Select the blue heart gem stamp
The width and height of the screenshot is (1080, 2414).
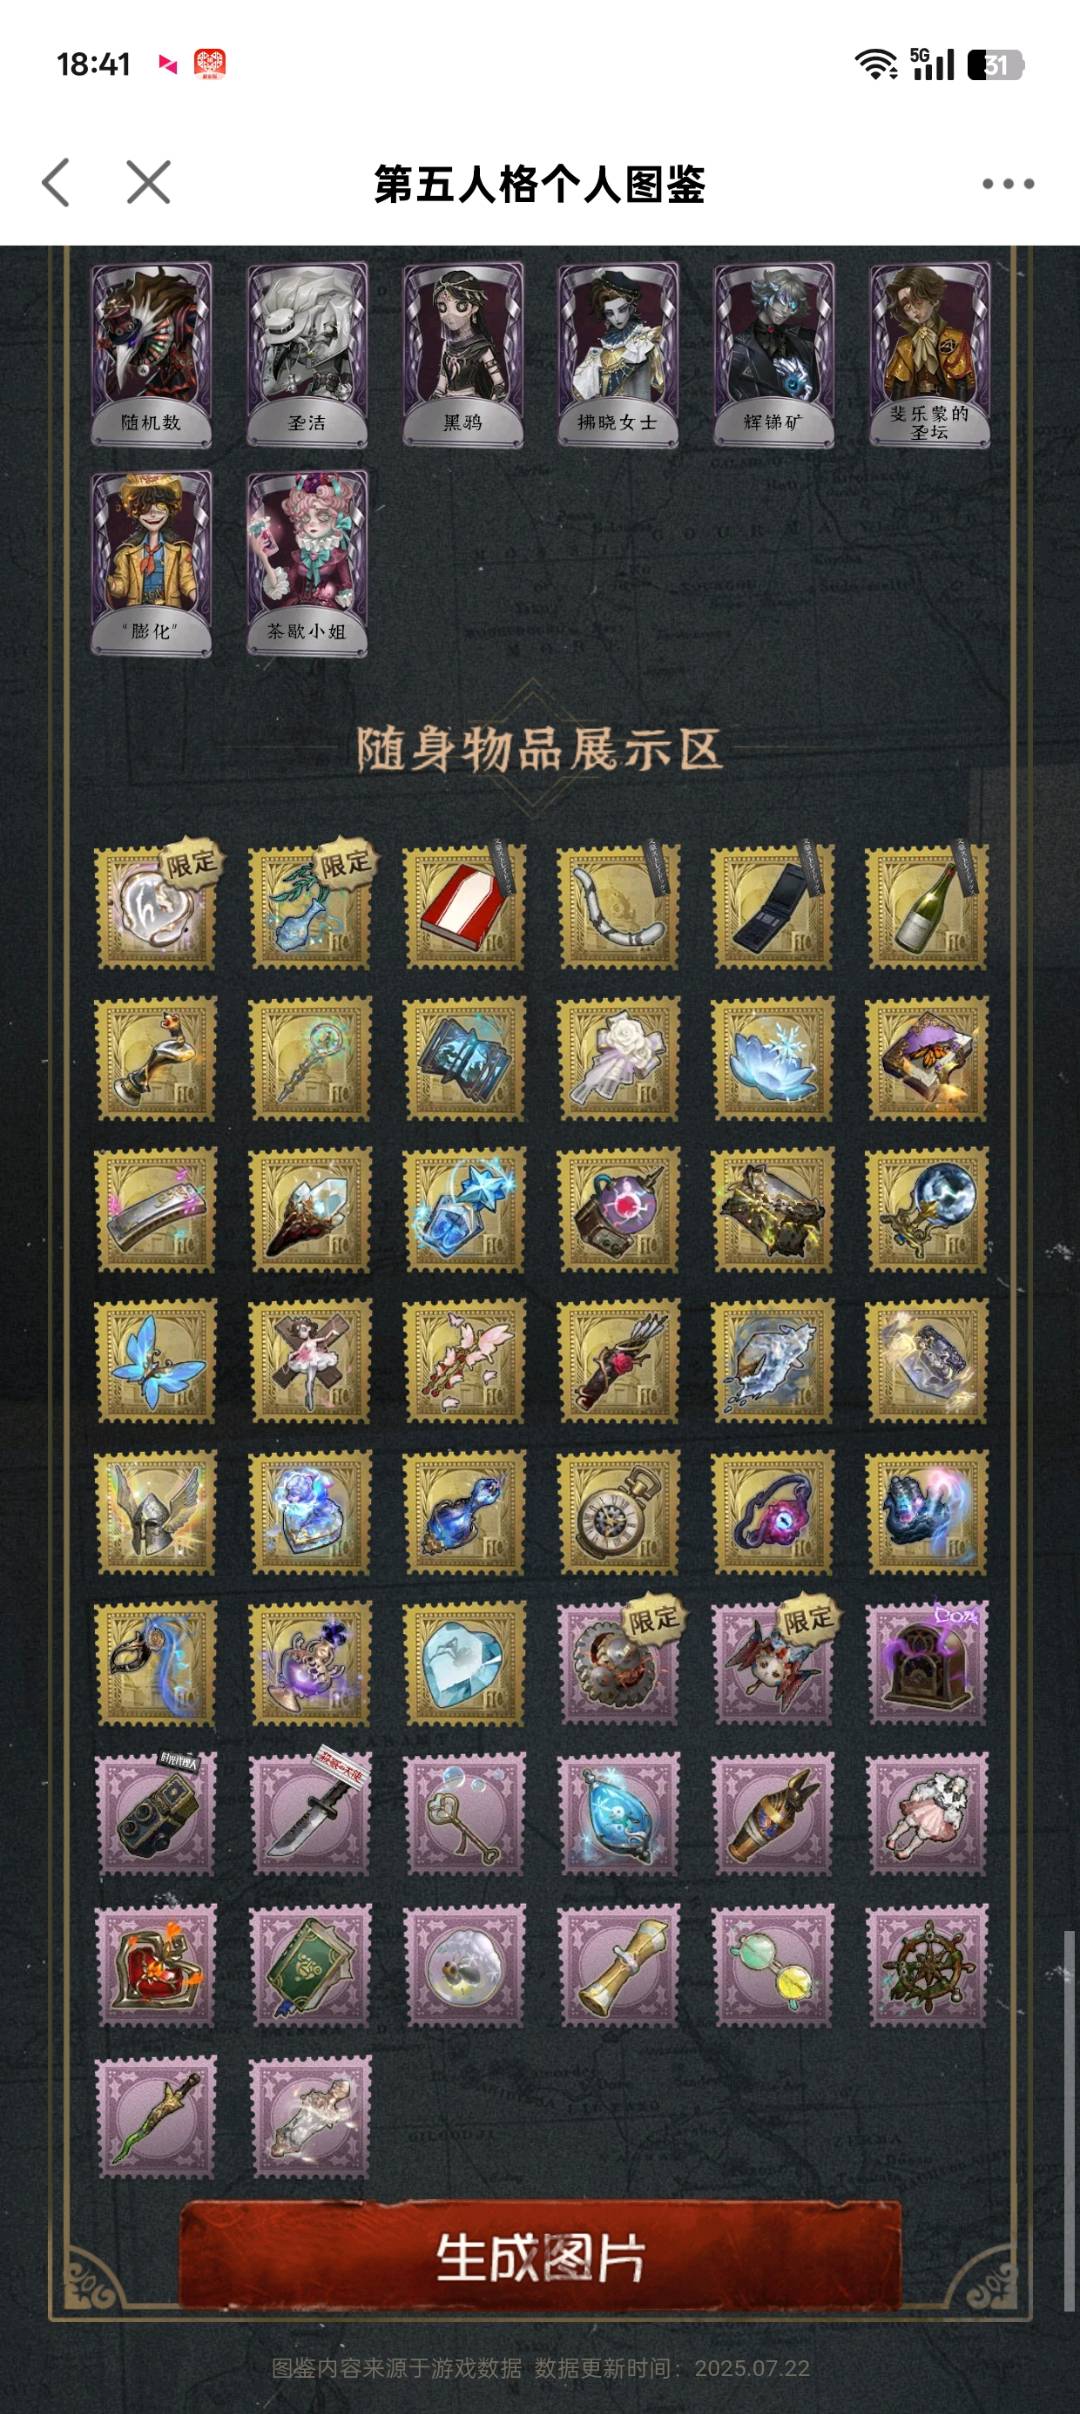(464, 1664)
